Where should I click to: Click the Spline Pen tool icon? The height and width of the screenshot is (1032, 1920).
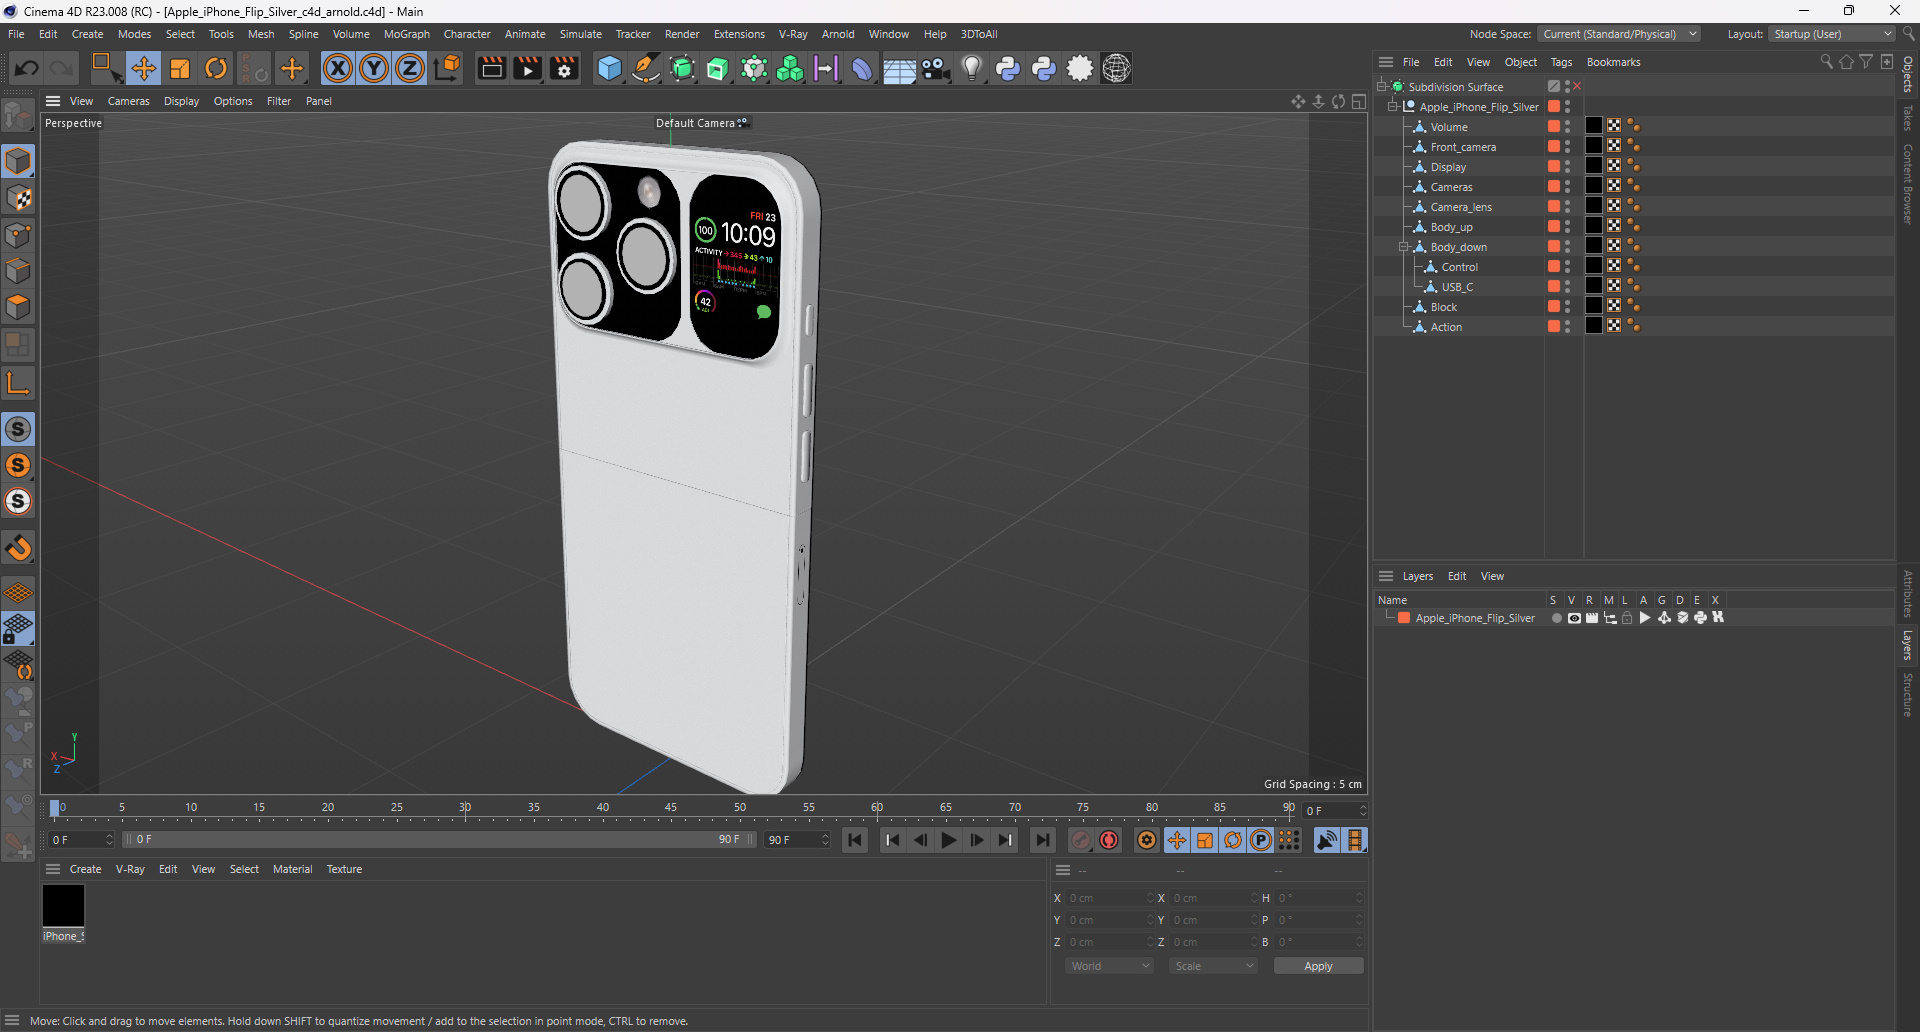pos(646,68)
